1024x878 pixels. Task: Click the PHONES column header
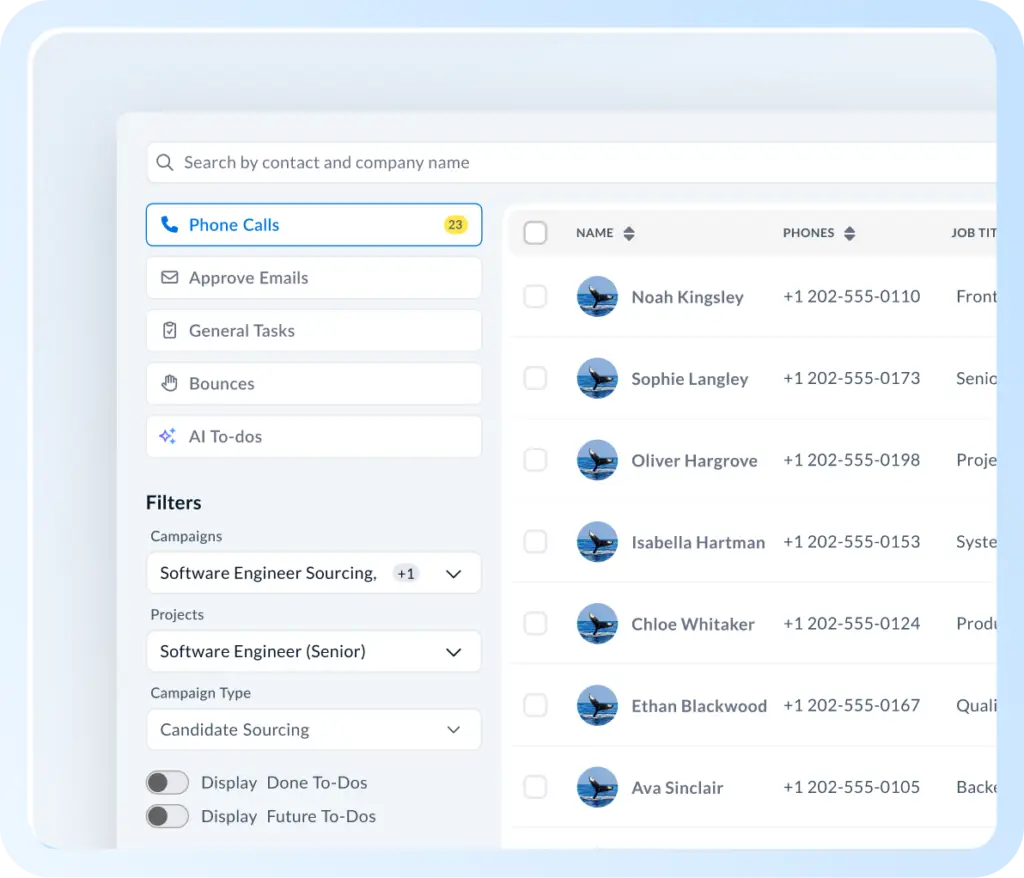click(x=808, y=233)
